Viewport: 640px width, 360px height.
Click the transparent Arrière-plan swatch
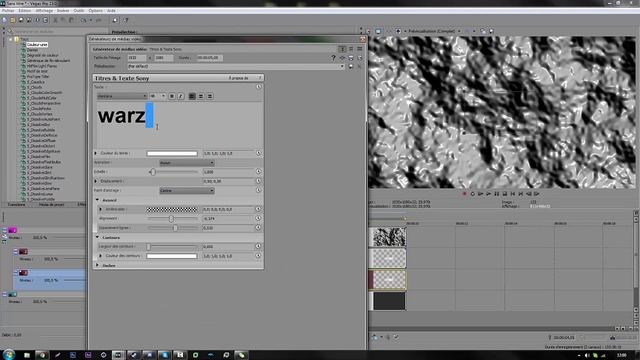[x=172, y=209]
